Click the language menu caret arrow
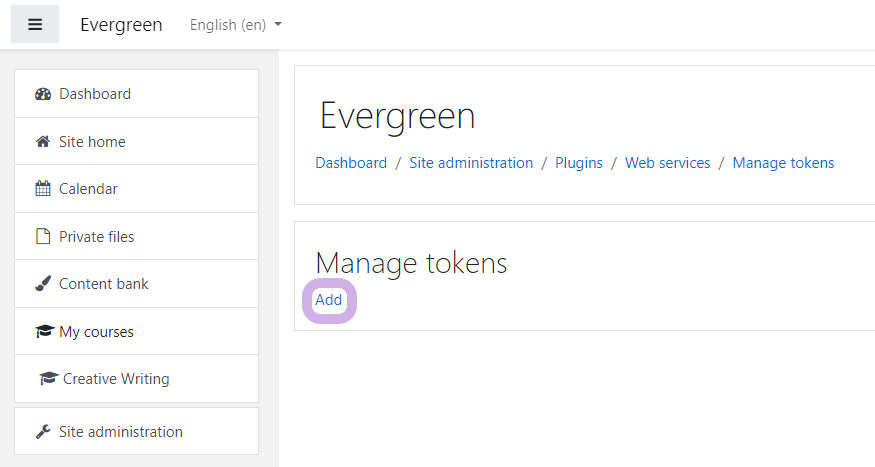Viewport: 875px width, 467px height. (278, 25)
